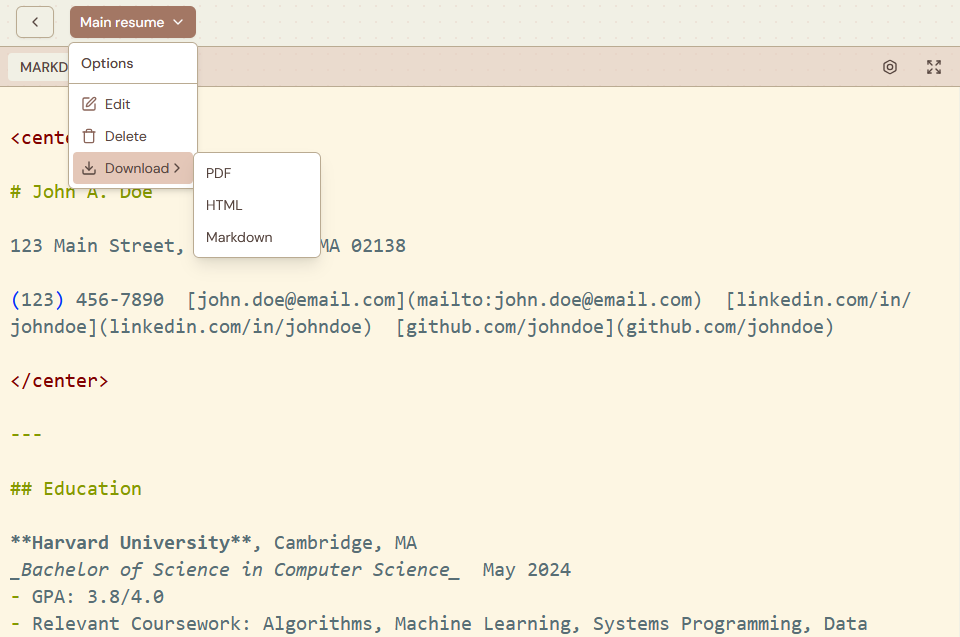Click the download tray icon

(89, 168)
